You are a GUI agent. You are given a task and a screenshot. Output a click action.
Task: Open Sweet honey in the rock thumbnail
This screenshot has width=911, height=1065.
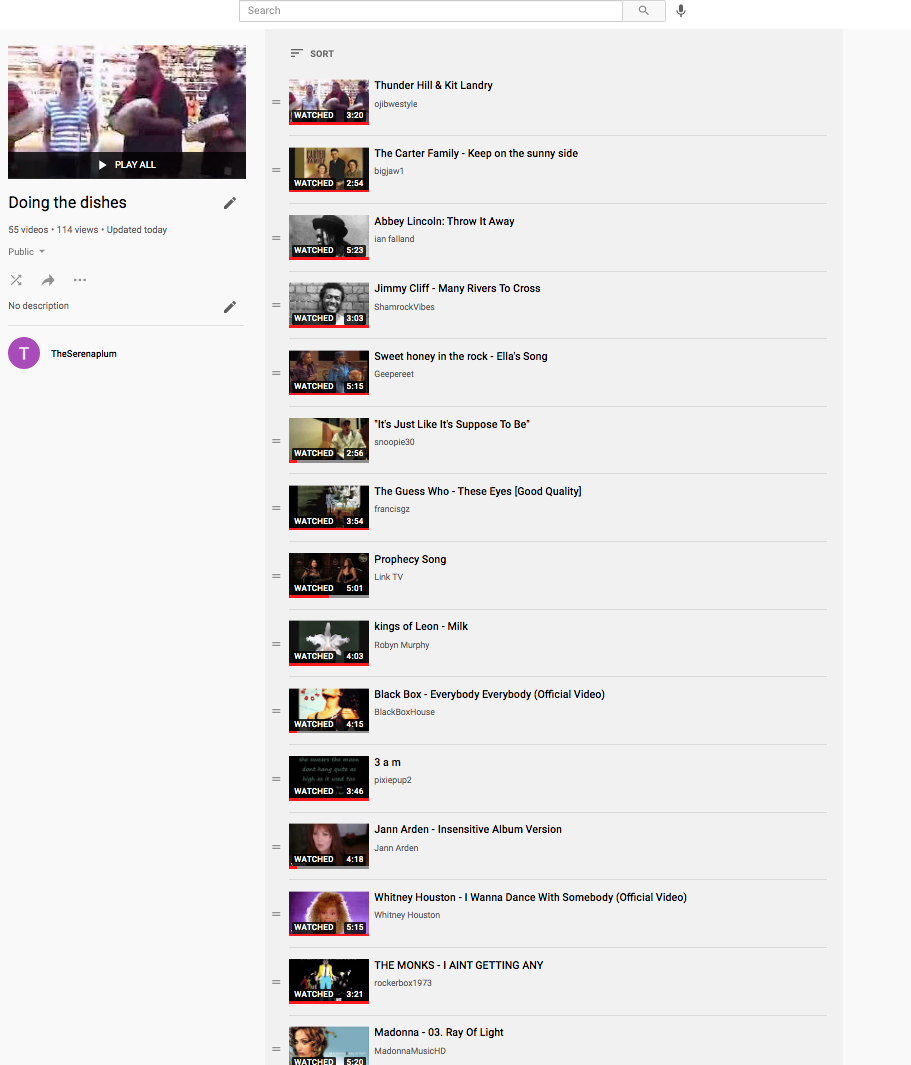329,373
